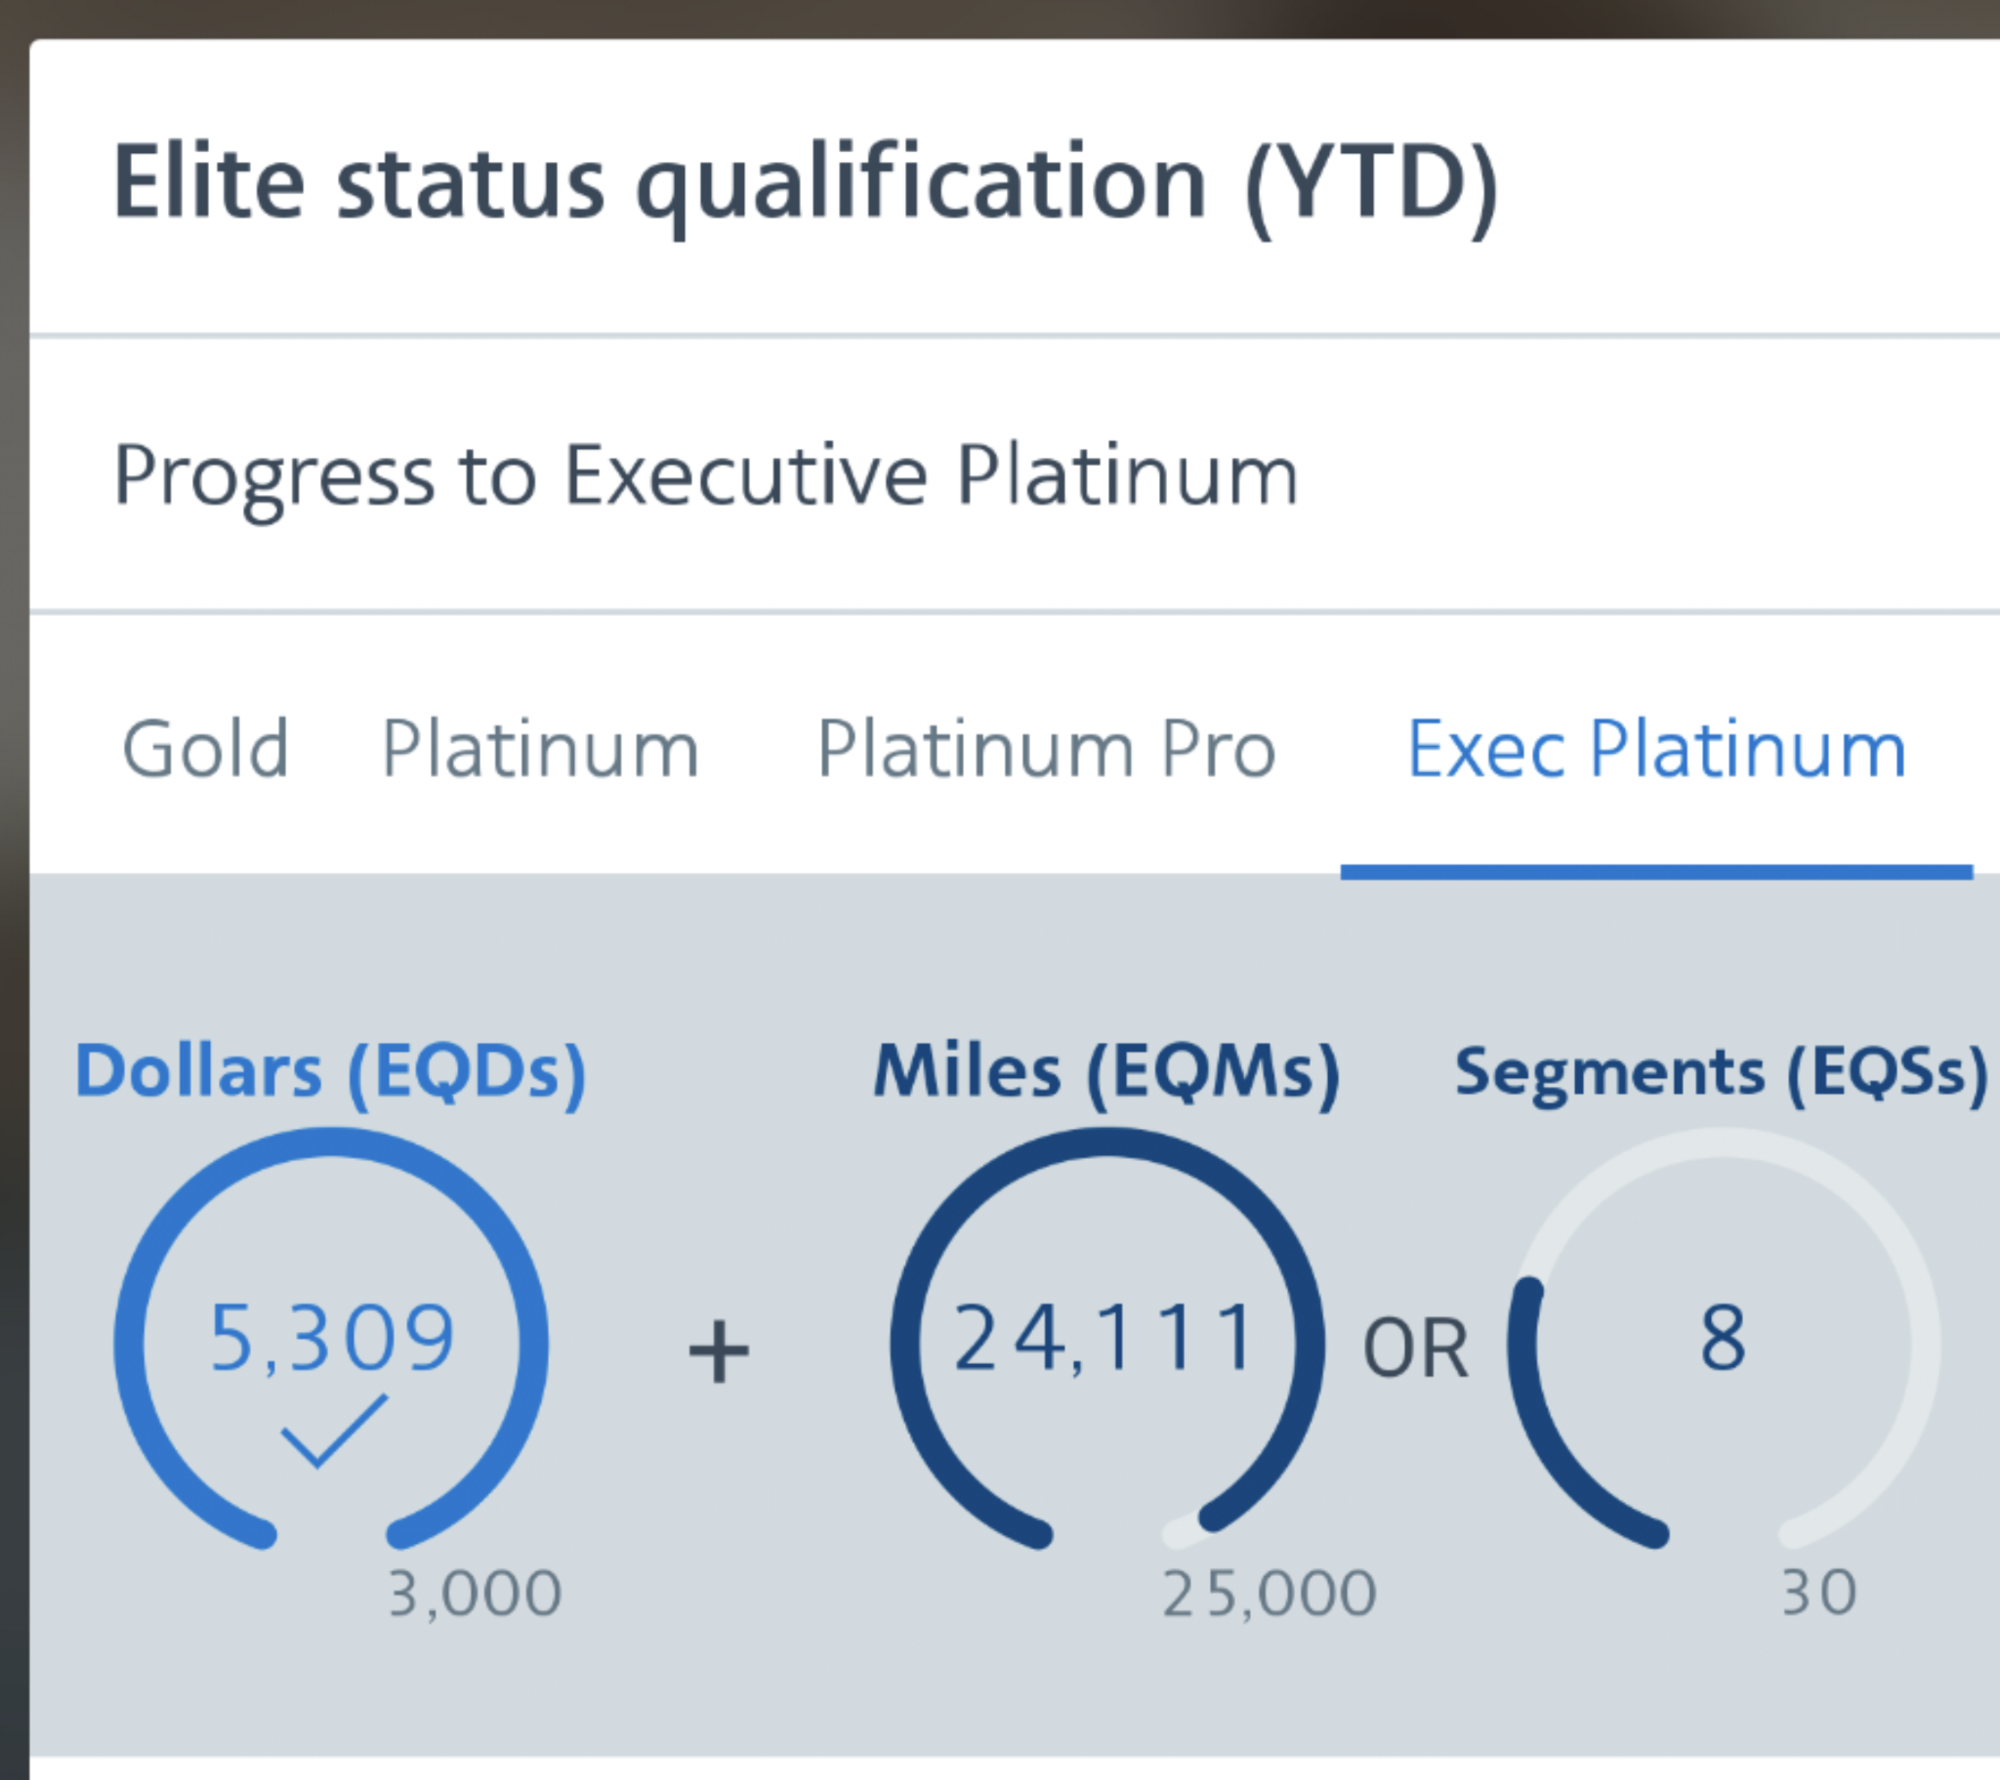Click the 8 segments value
The image size is (2000, 1780).
point(1723,1337)
